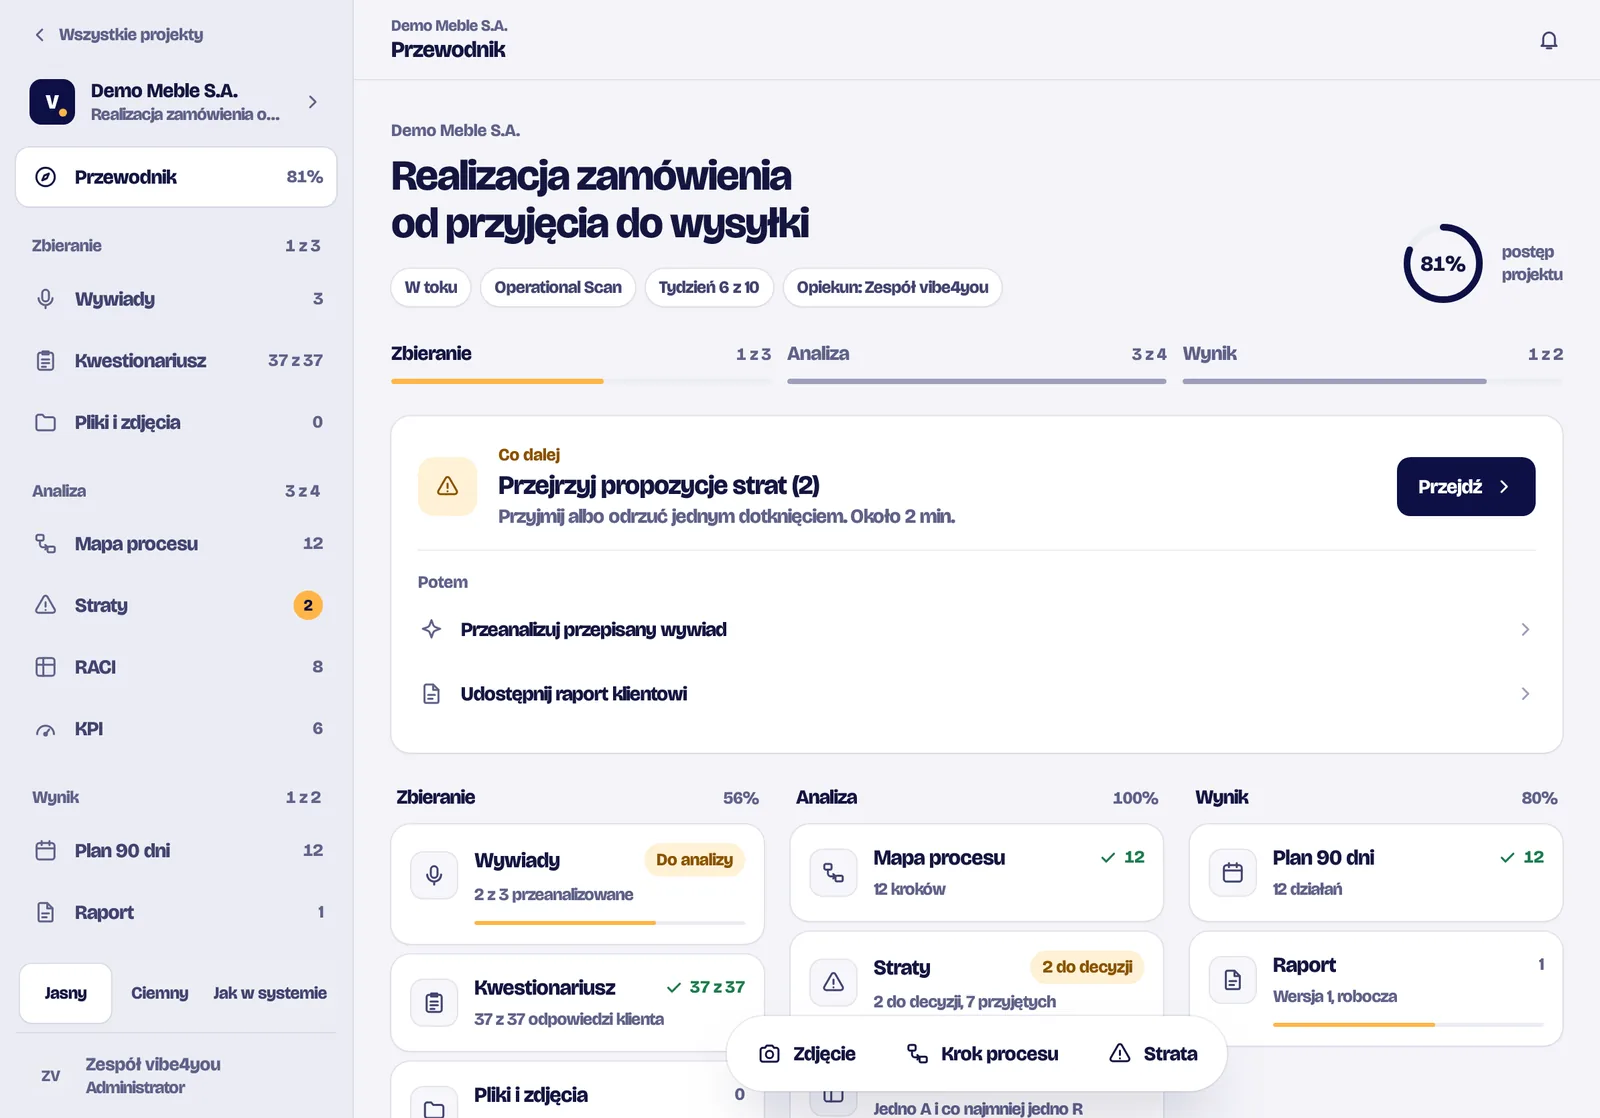Click the Mapa procesu flow icon in sidebar
The width and height of the screenshot is (1600, 1118).
(x=45, y=544)
